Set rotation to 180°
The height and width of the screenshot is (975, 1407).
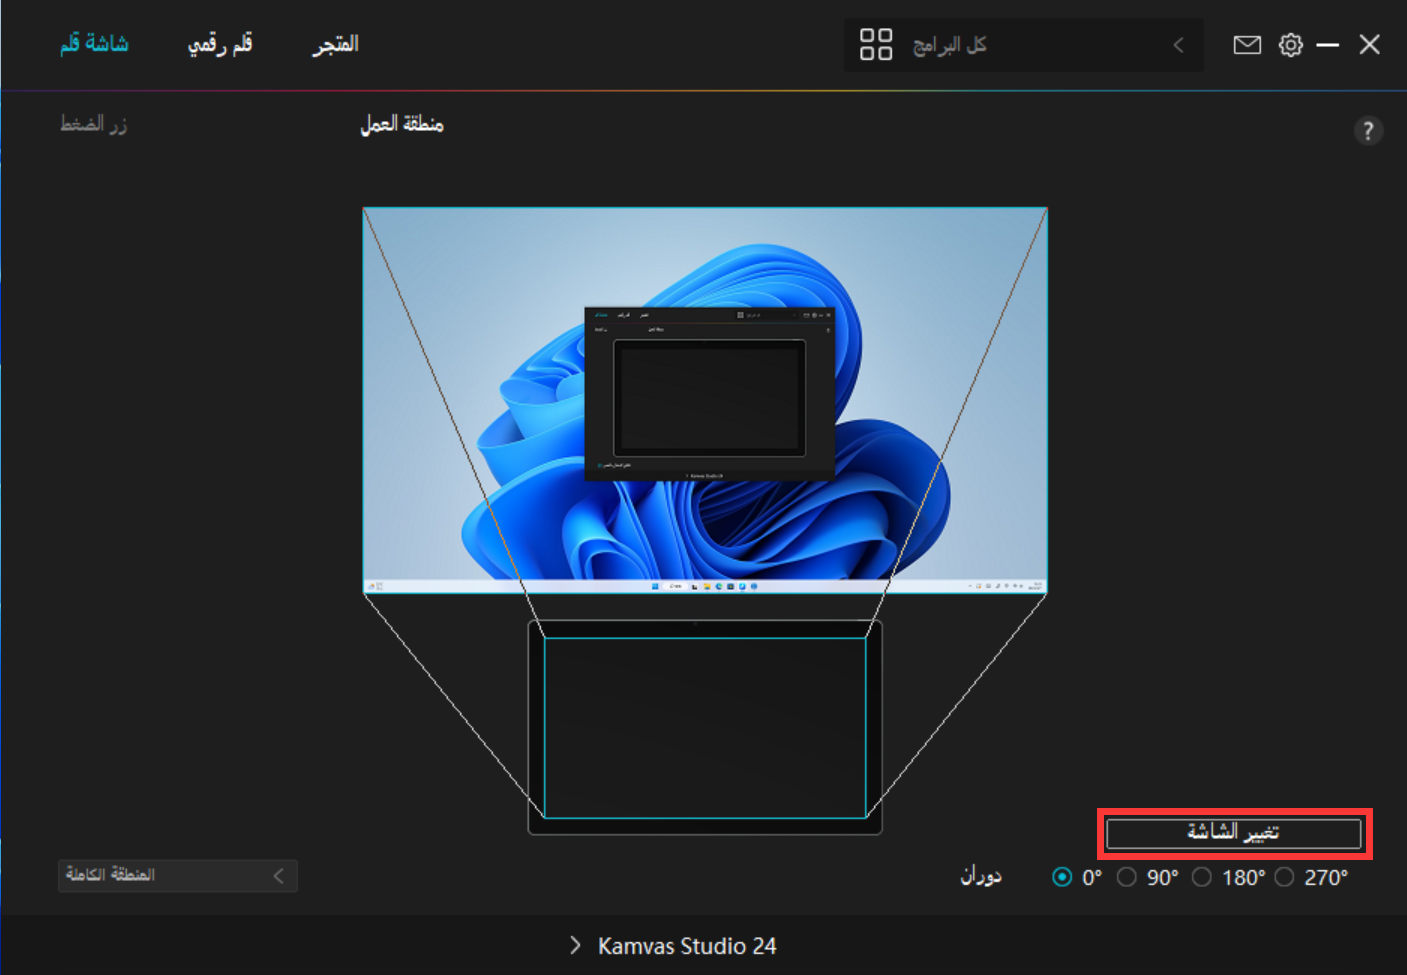coord(1202,877)
